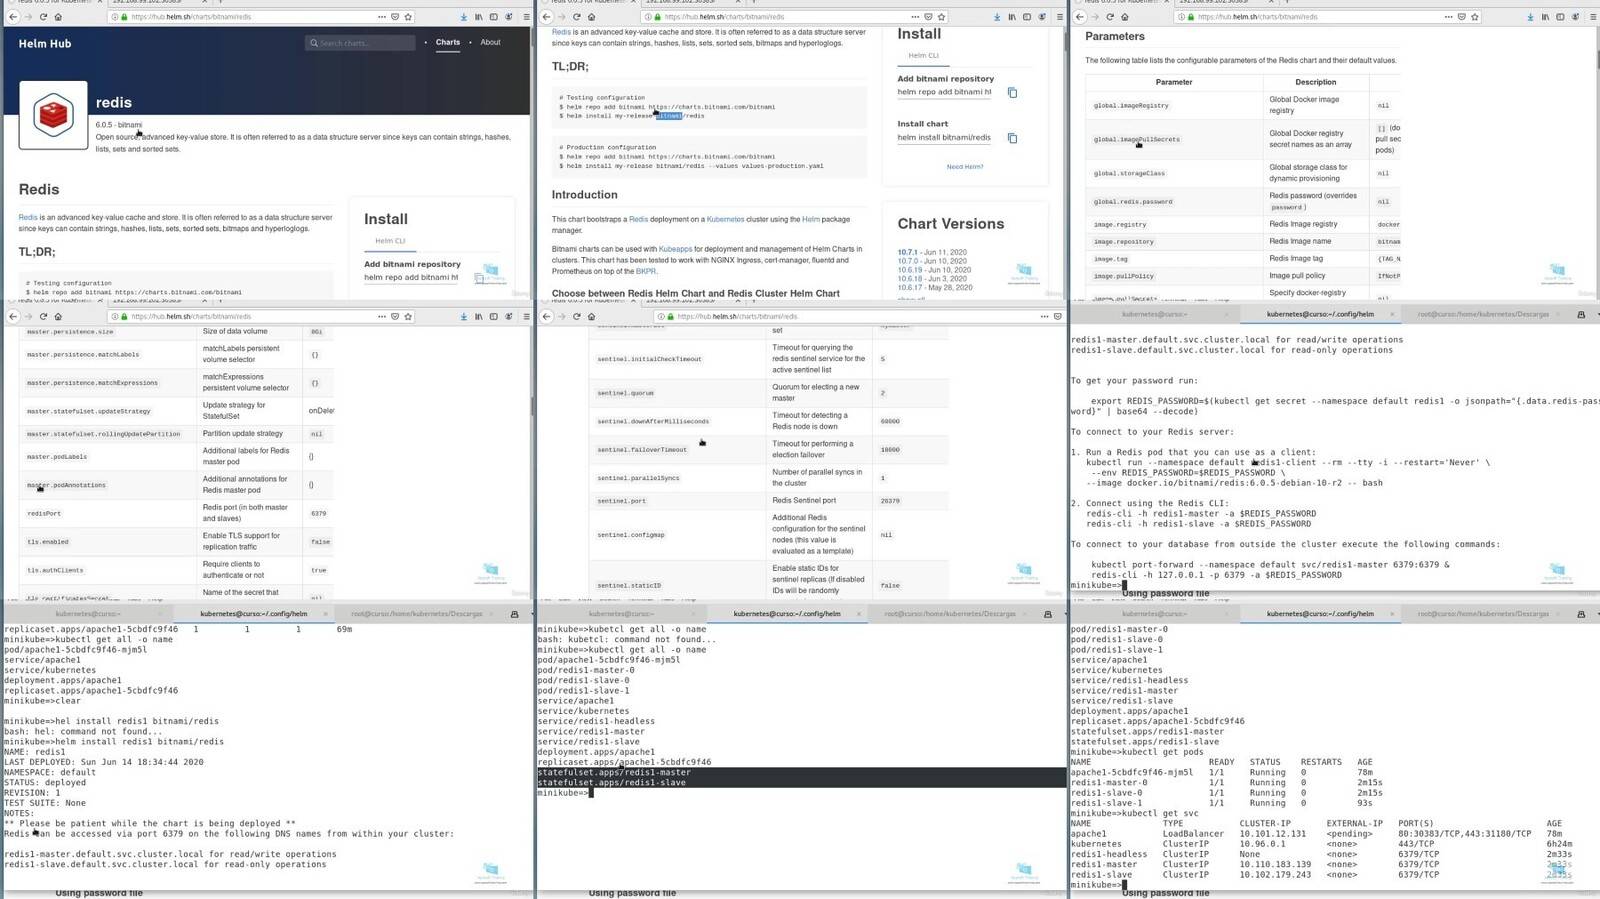Open terminal menu icon in redis-cli instructions terminal

[x=1581, y=314]
